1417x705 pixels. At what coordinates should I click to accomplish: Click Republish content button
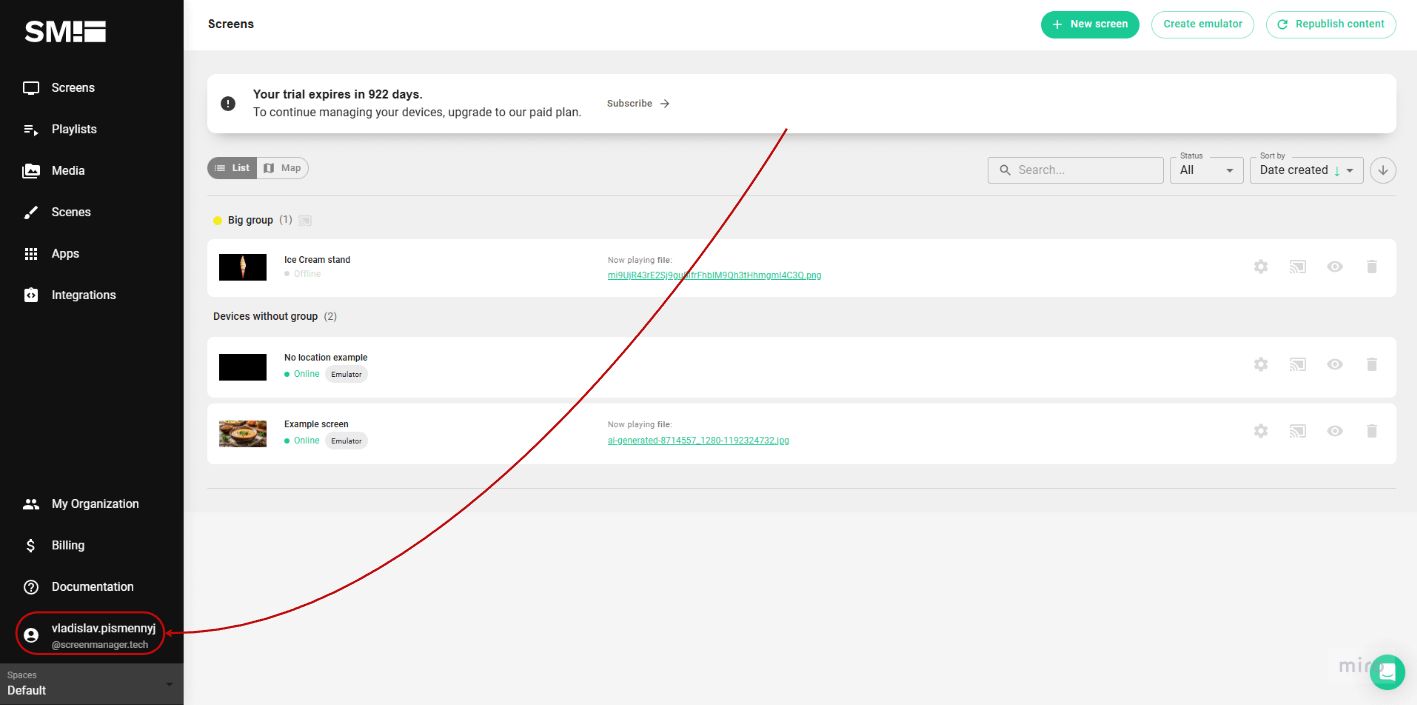1330,24
